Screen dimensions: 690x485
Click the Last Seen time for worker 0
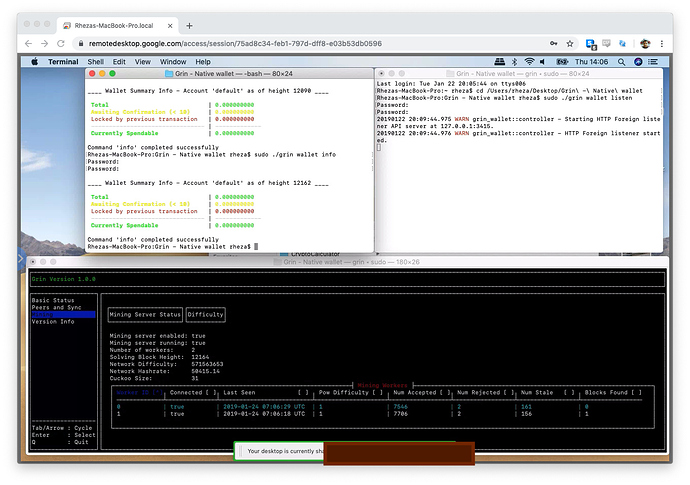(x=264, y=407)
